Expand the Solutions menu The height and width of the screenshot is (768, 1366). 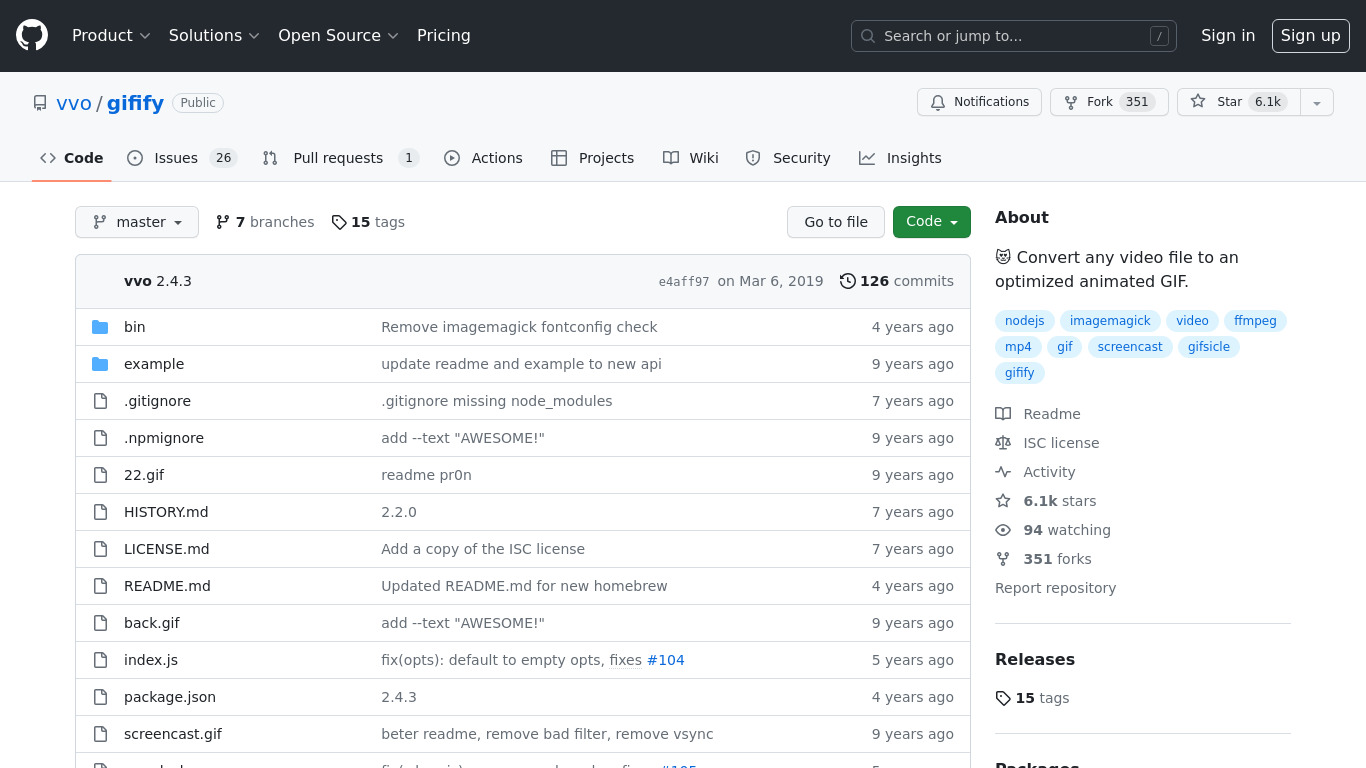tap(214, 35)
